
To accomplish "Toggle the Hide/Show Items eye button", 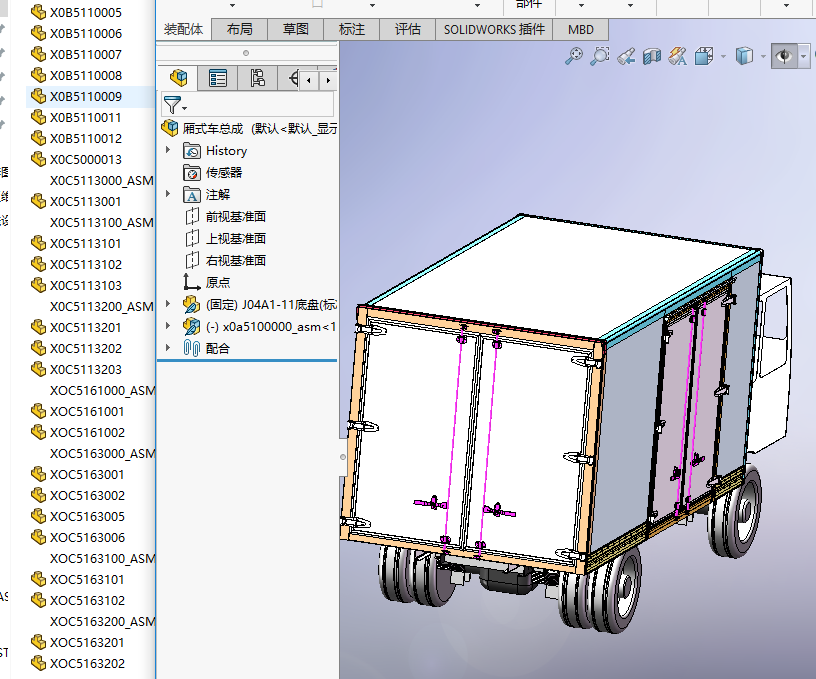I will click(783, 57).
